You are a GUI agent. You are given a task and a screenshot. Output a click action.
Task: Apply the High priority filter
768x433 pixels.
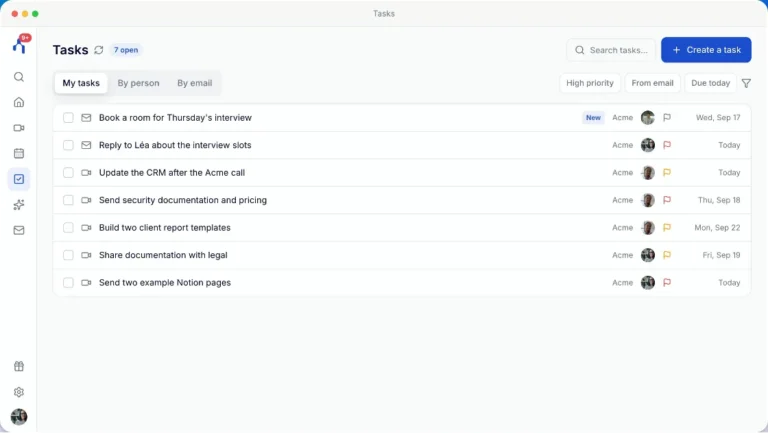point(590,83)
